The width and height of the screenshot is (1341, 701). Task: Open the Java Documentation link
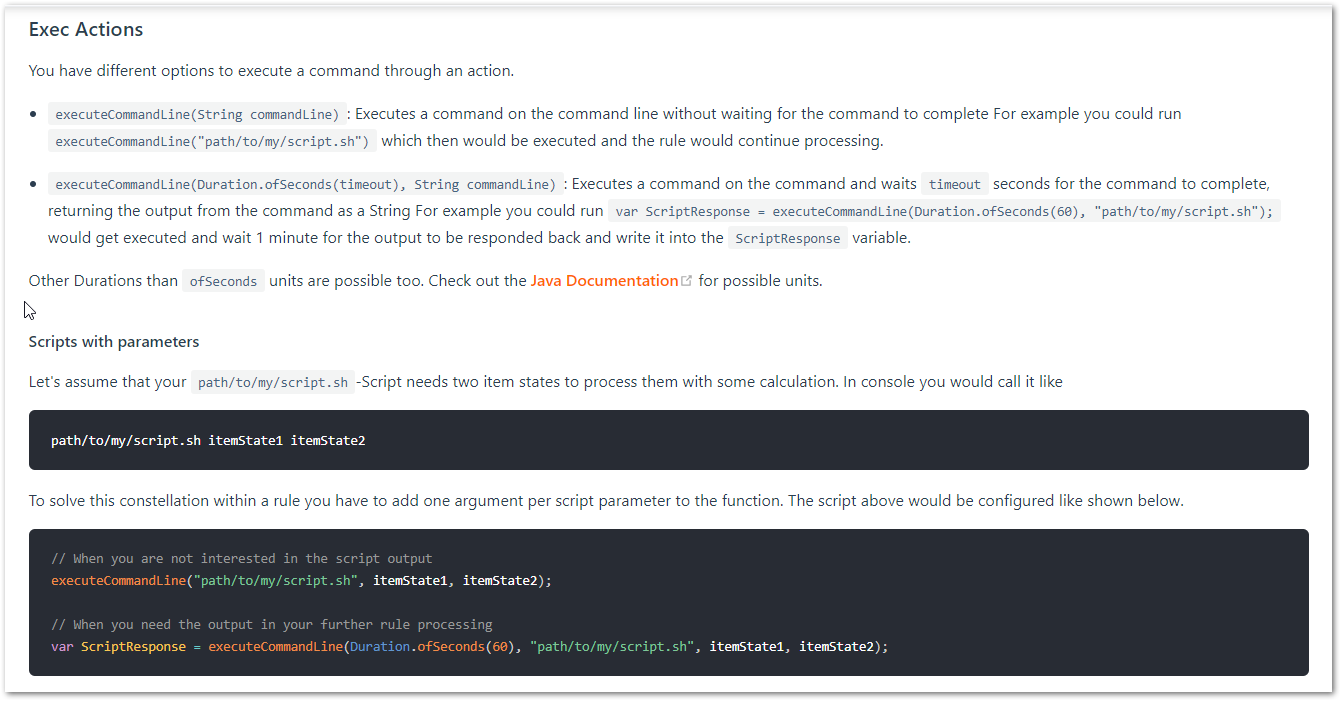coord(604,281)
